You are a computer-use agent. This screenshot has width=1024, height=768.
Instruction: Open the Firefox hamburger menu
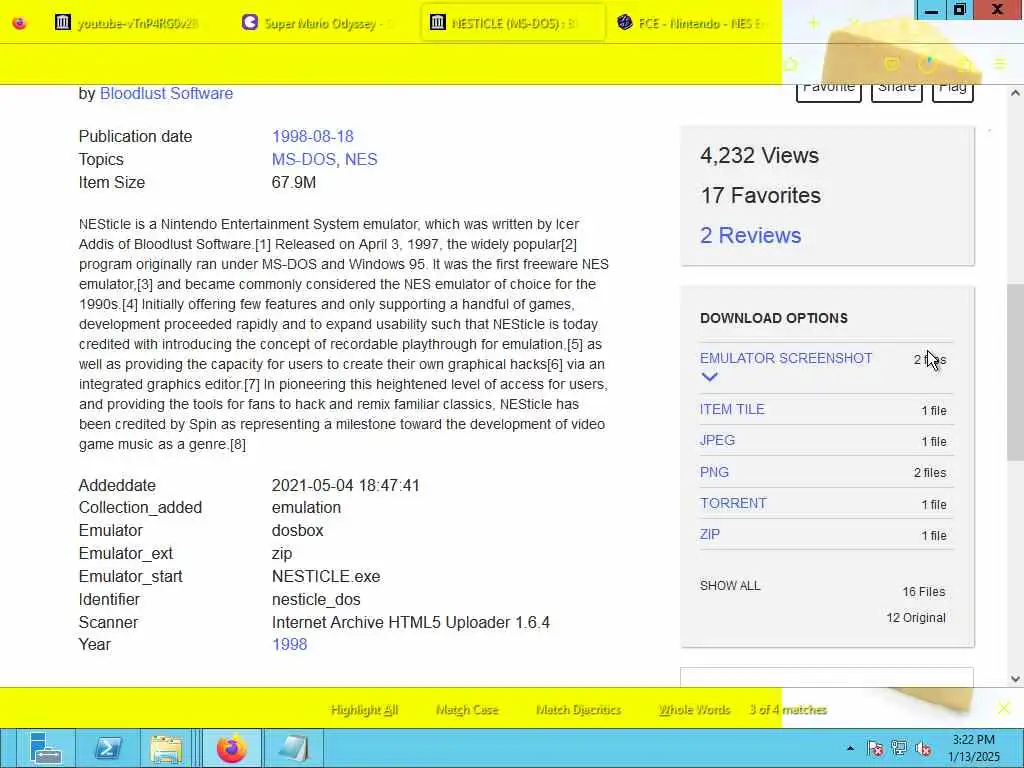click(x=1000, y=63)
